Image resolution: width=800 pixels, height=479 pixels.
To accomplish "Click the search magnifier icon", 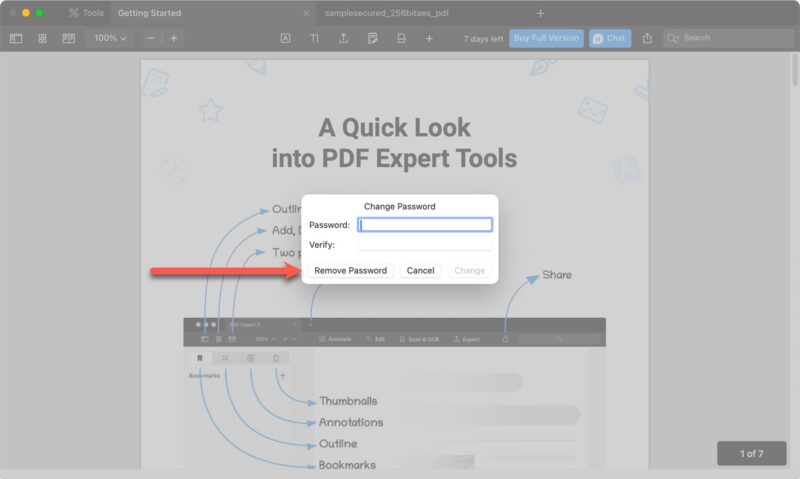I will point(672,38).
